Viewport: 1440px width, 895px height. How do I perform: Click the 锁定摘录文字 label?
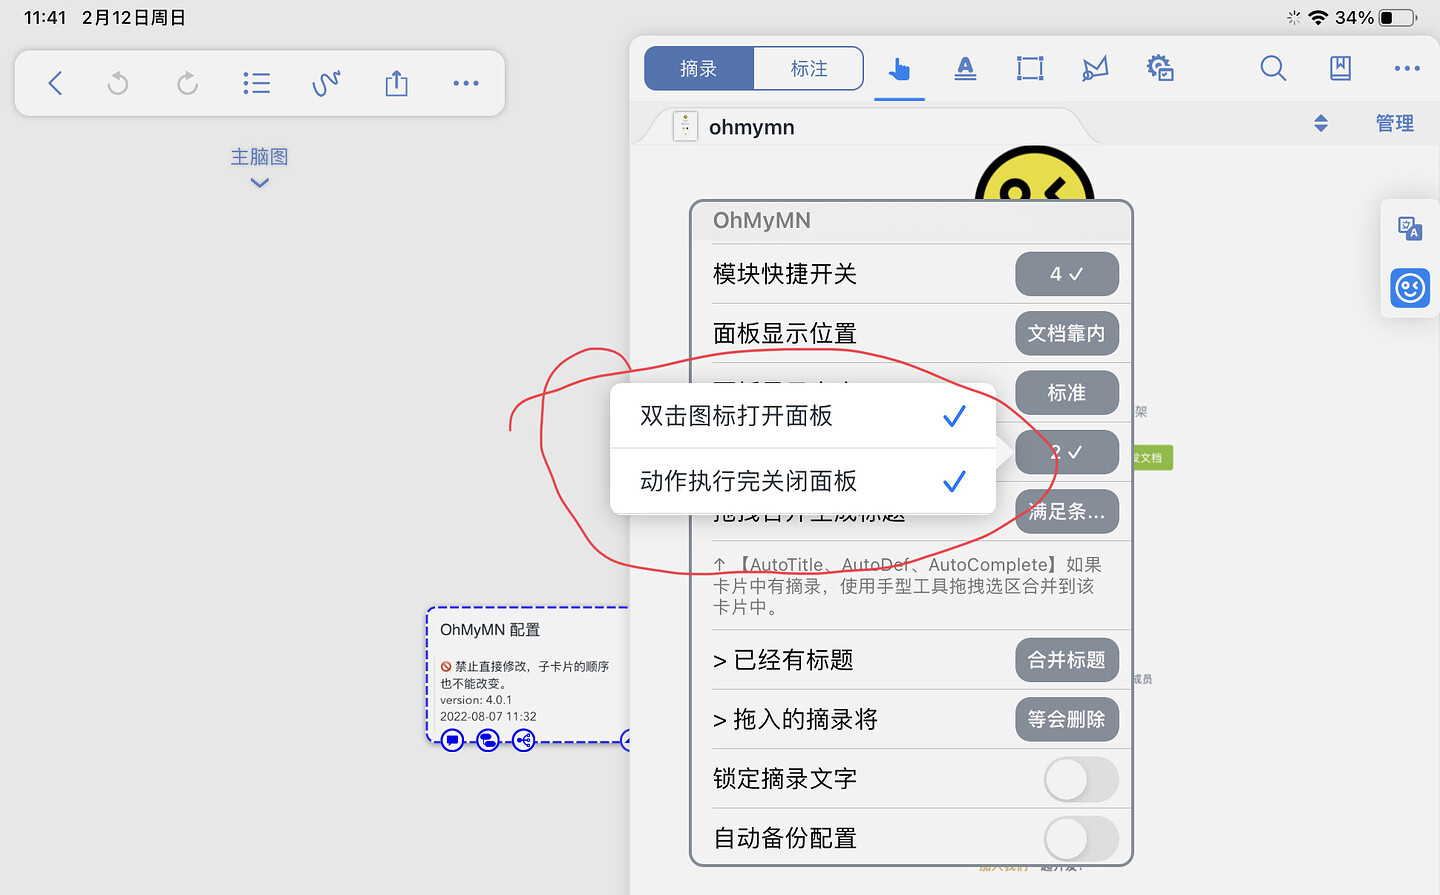(x=785, y=779)
